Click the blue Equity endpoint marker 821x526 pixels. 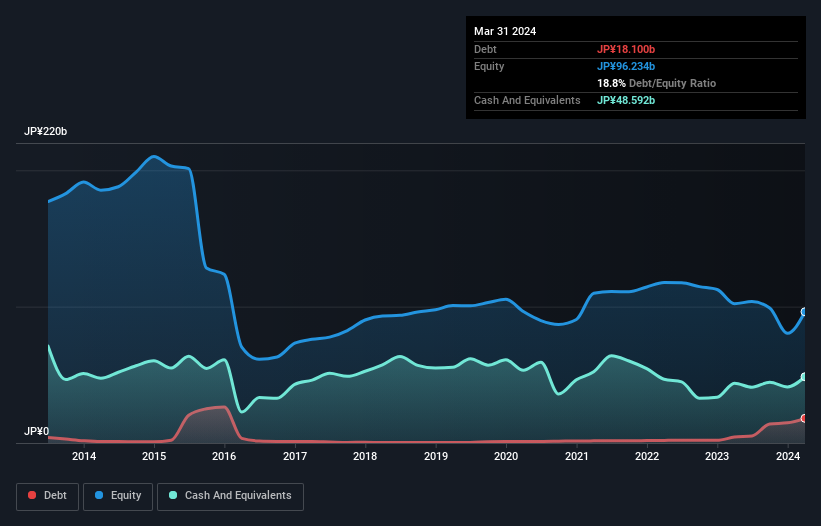804,312
